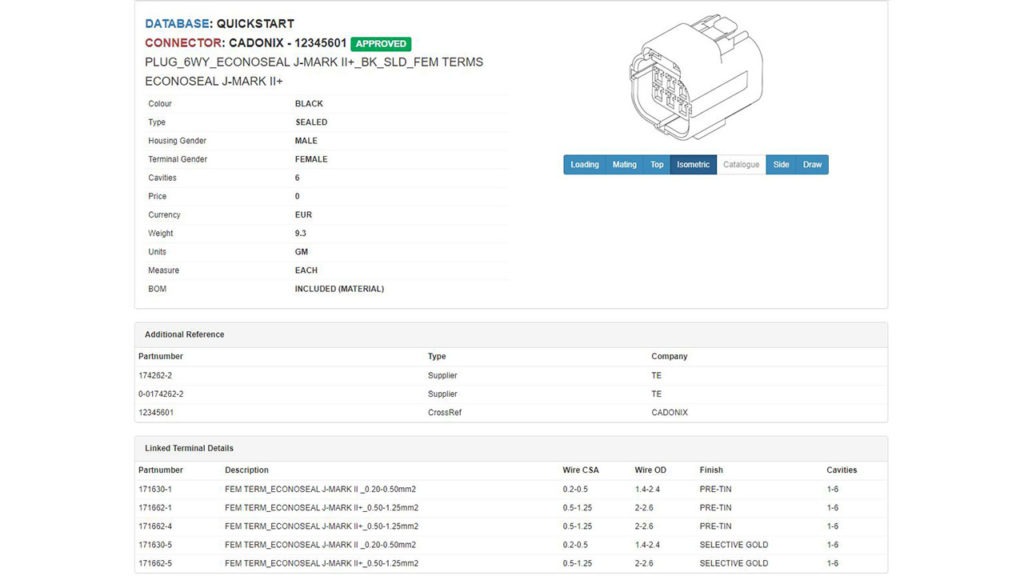1024x576 pixels.
Task: Sort by the Partnumber column header
Action: point(160,469)
